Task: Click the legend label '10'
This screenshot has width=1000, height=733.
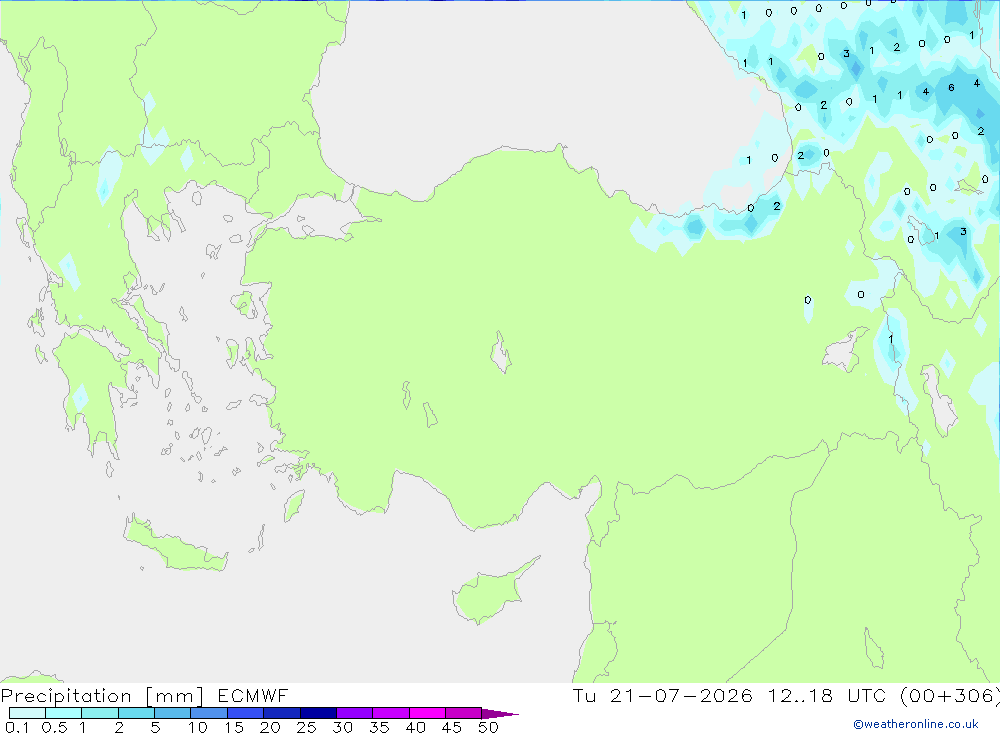Action: click(198, 727)
